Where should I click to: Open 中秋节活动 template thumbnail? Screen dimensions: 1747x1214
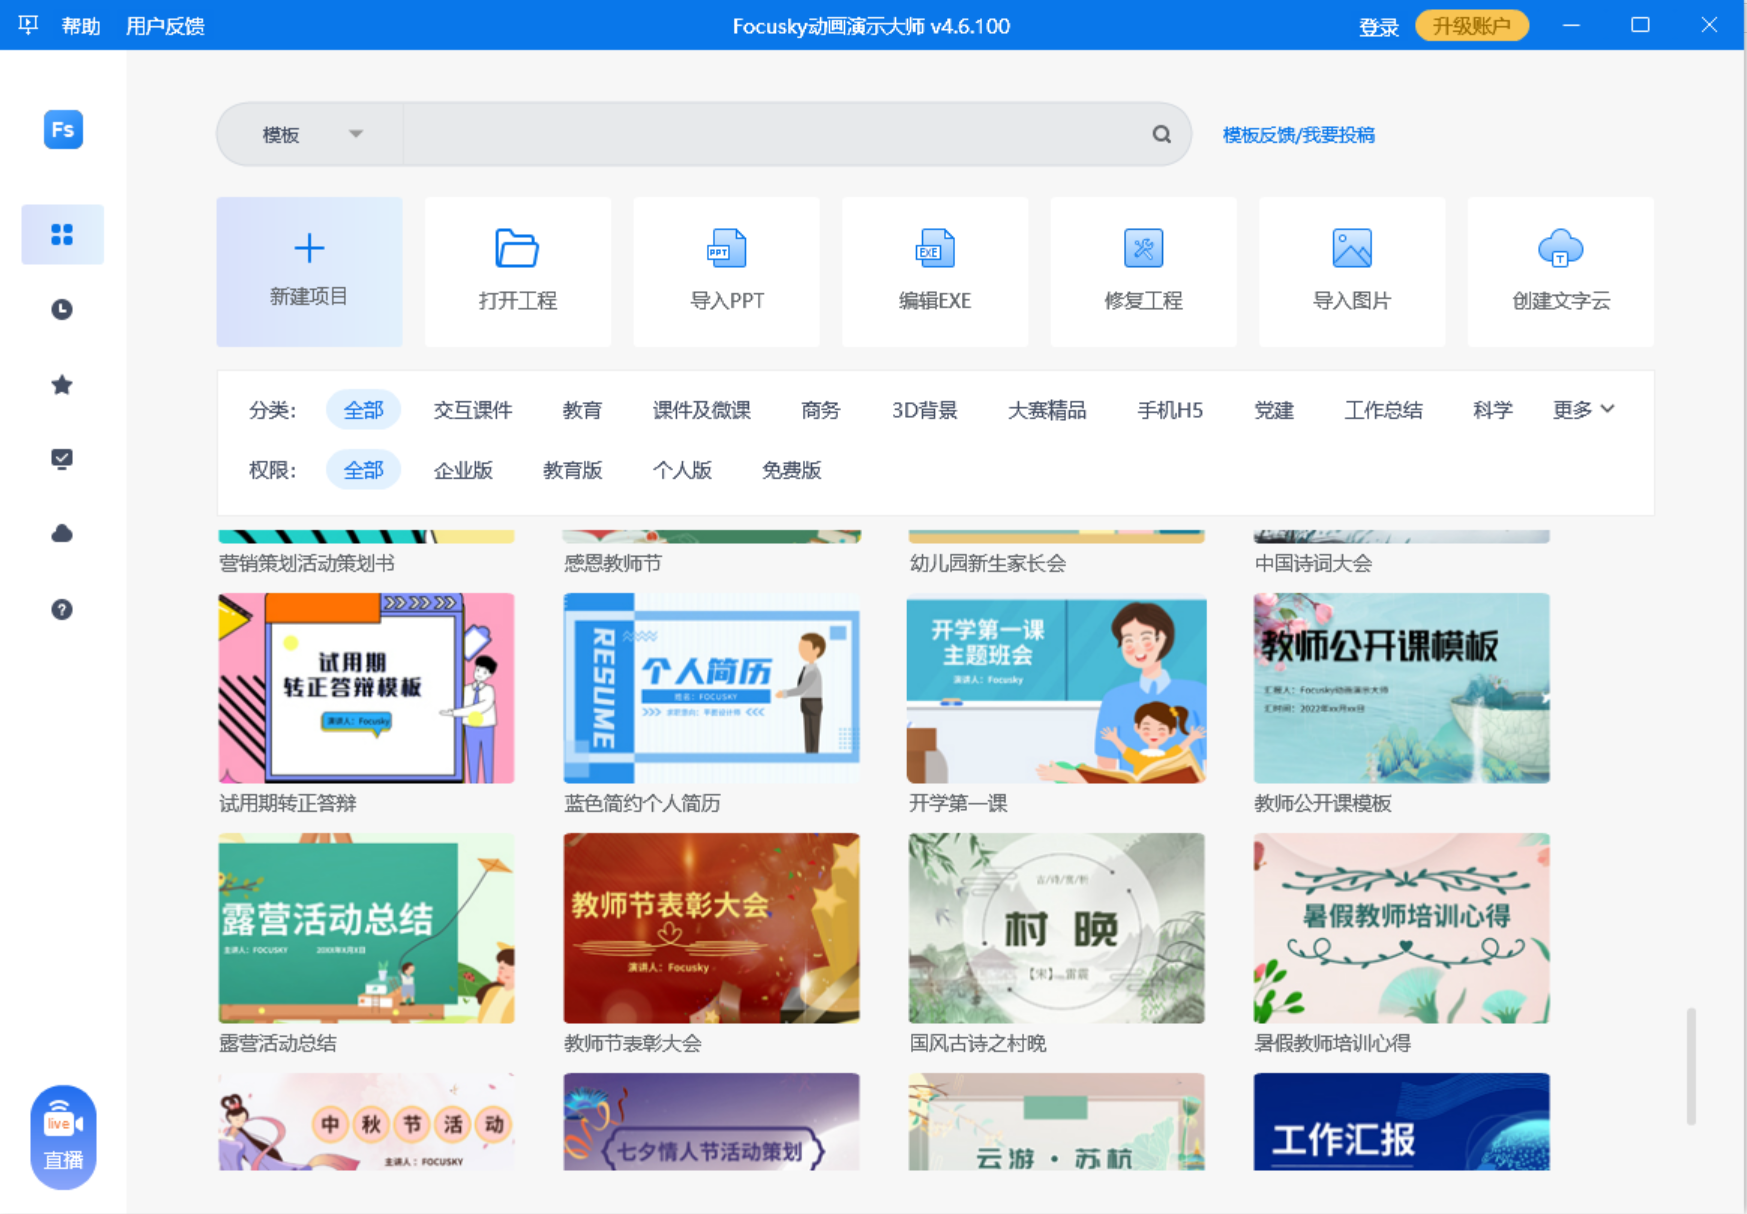[x=366, y=1121]
